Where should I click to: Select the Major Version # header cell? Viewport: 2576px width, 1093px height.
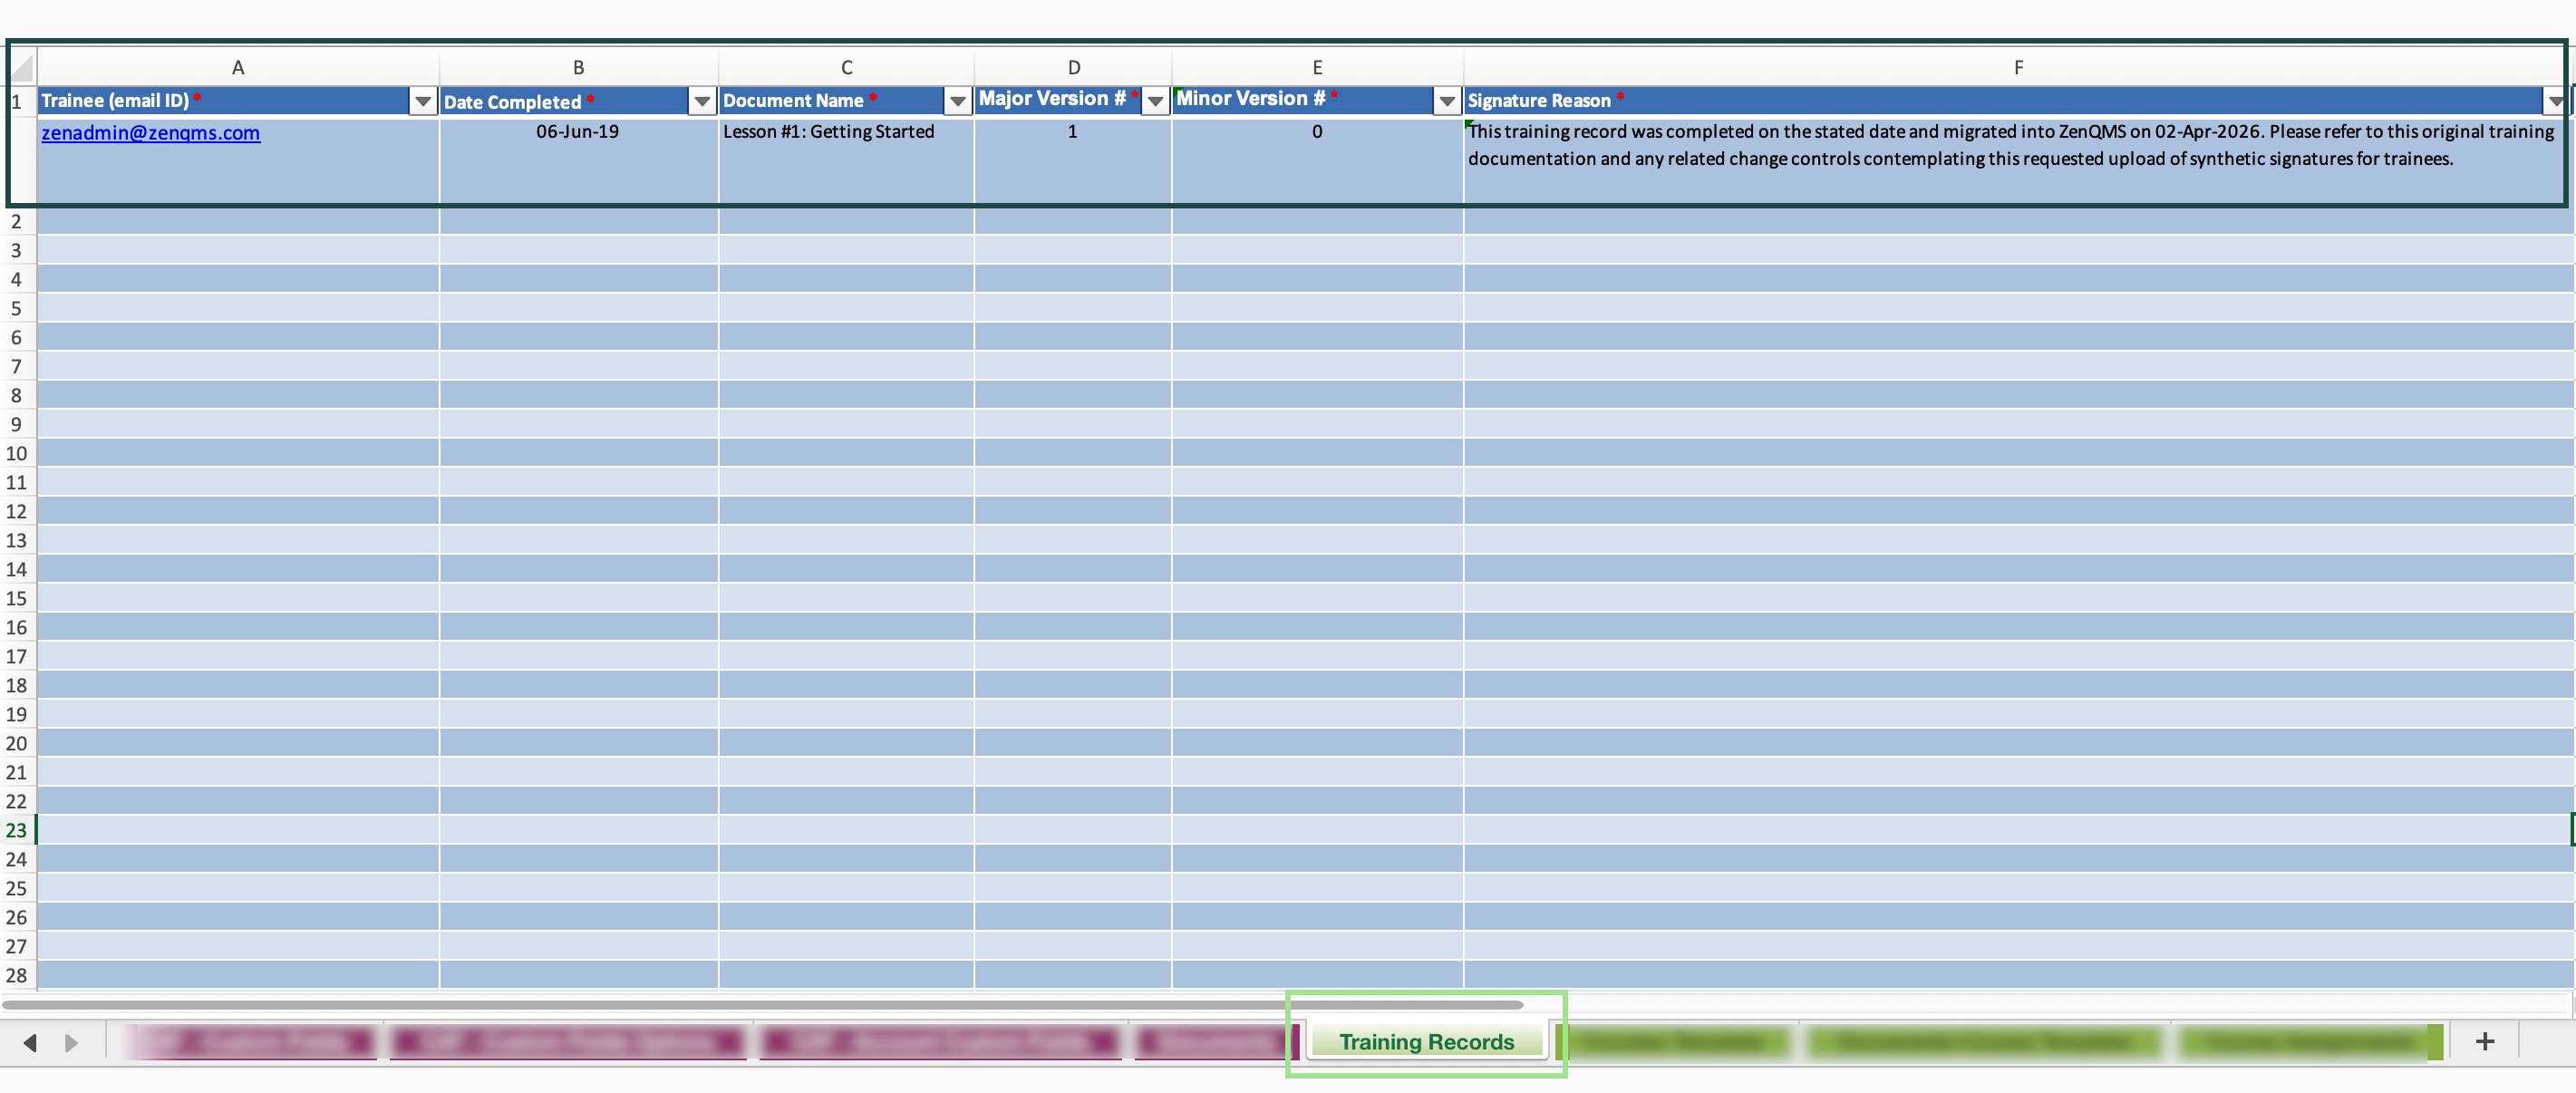(1073, 101)
